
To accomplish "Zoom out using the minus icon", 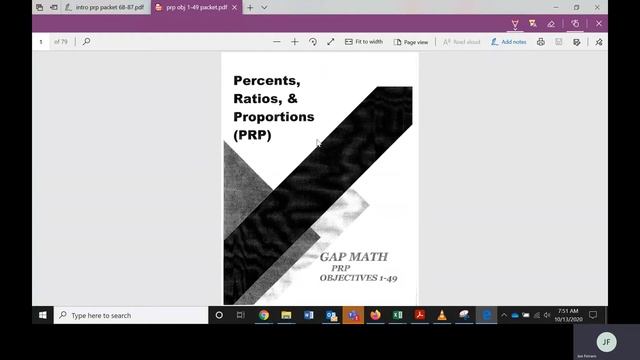I will click(276, 42).
